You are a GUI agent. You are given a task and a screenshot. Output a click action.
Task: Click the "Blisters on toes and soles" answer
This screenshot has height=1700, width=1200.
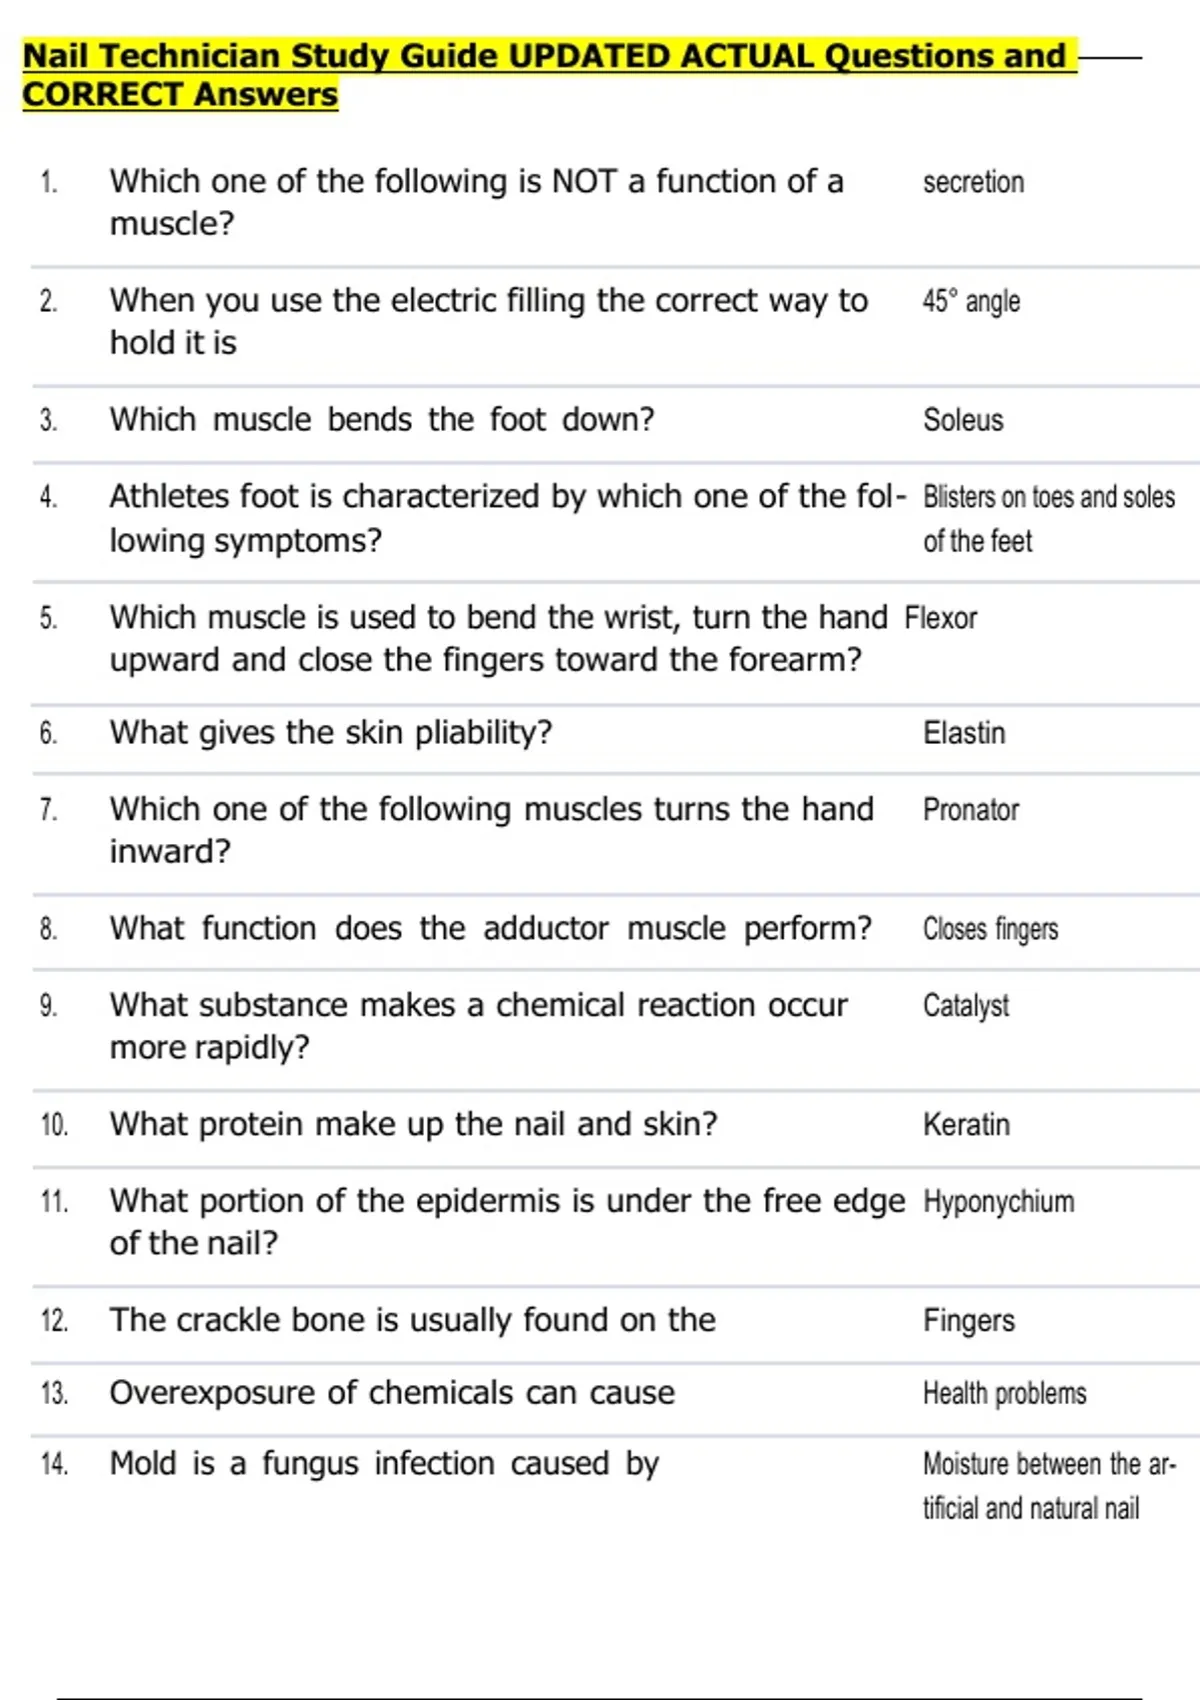(x=1048, y=497)
